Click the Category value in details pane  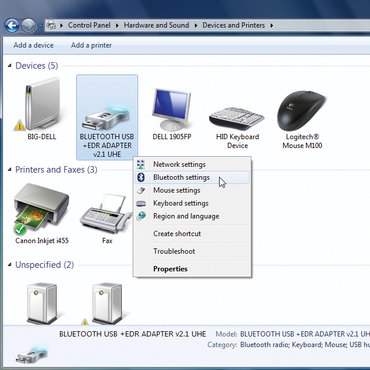tap(305, 345)
